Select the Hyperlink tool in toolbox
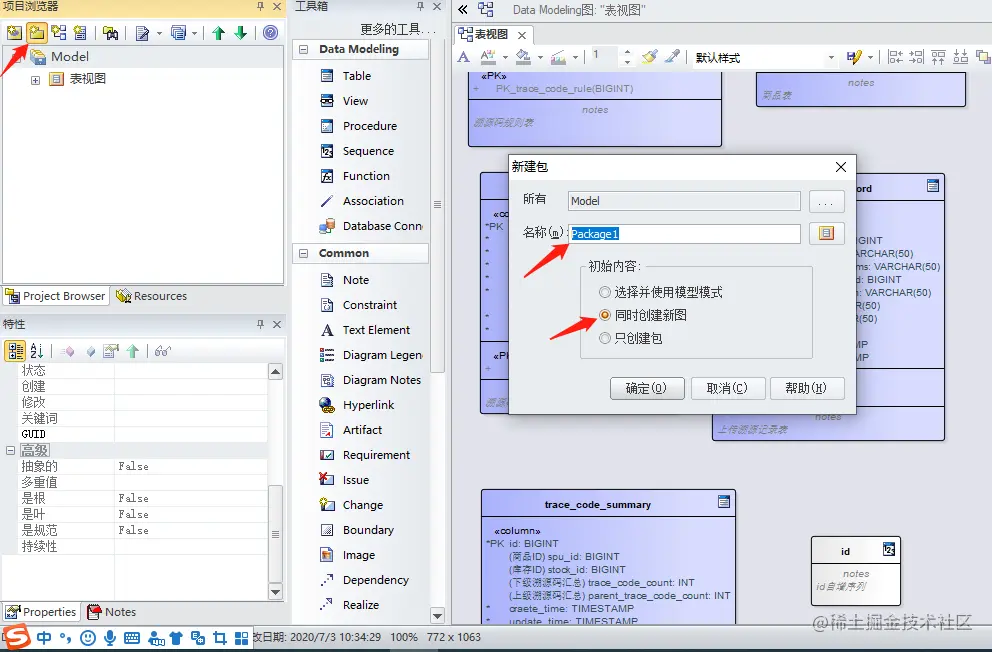 pyautogui.click(x=368, y=405)
